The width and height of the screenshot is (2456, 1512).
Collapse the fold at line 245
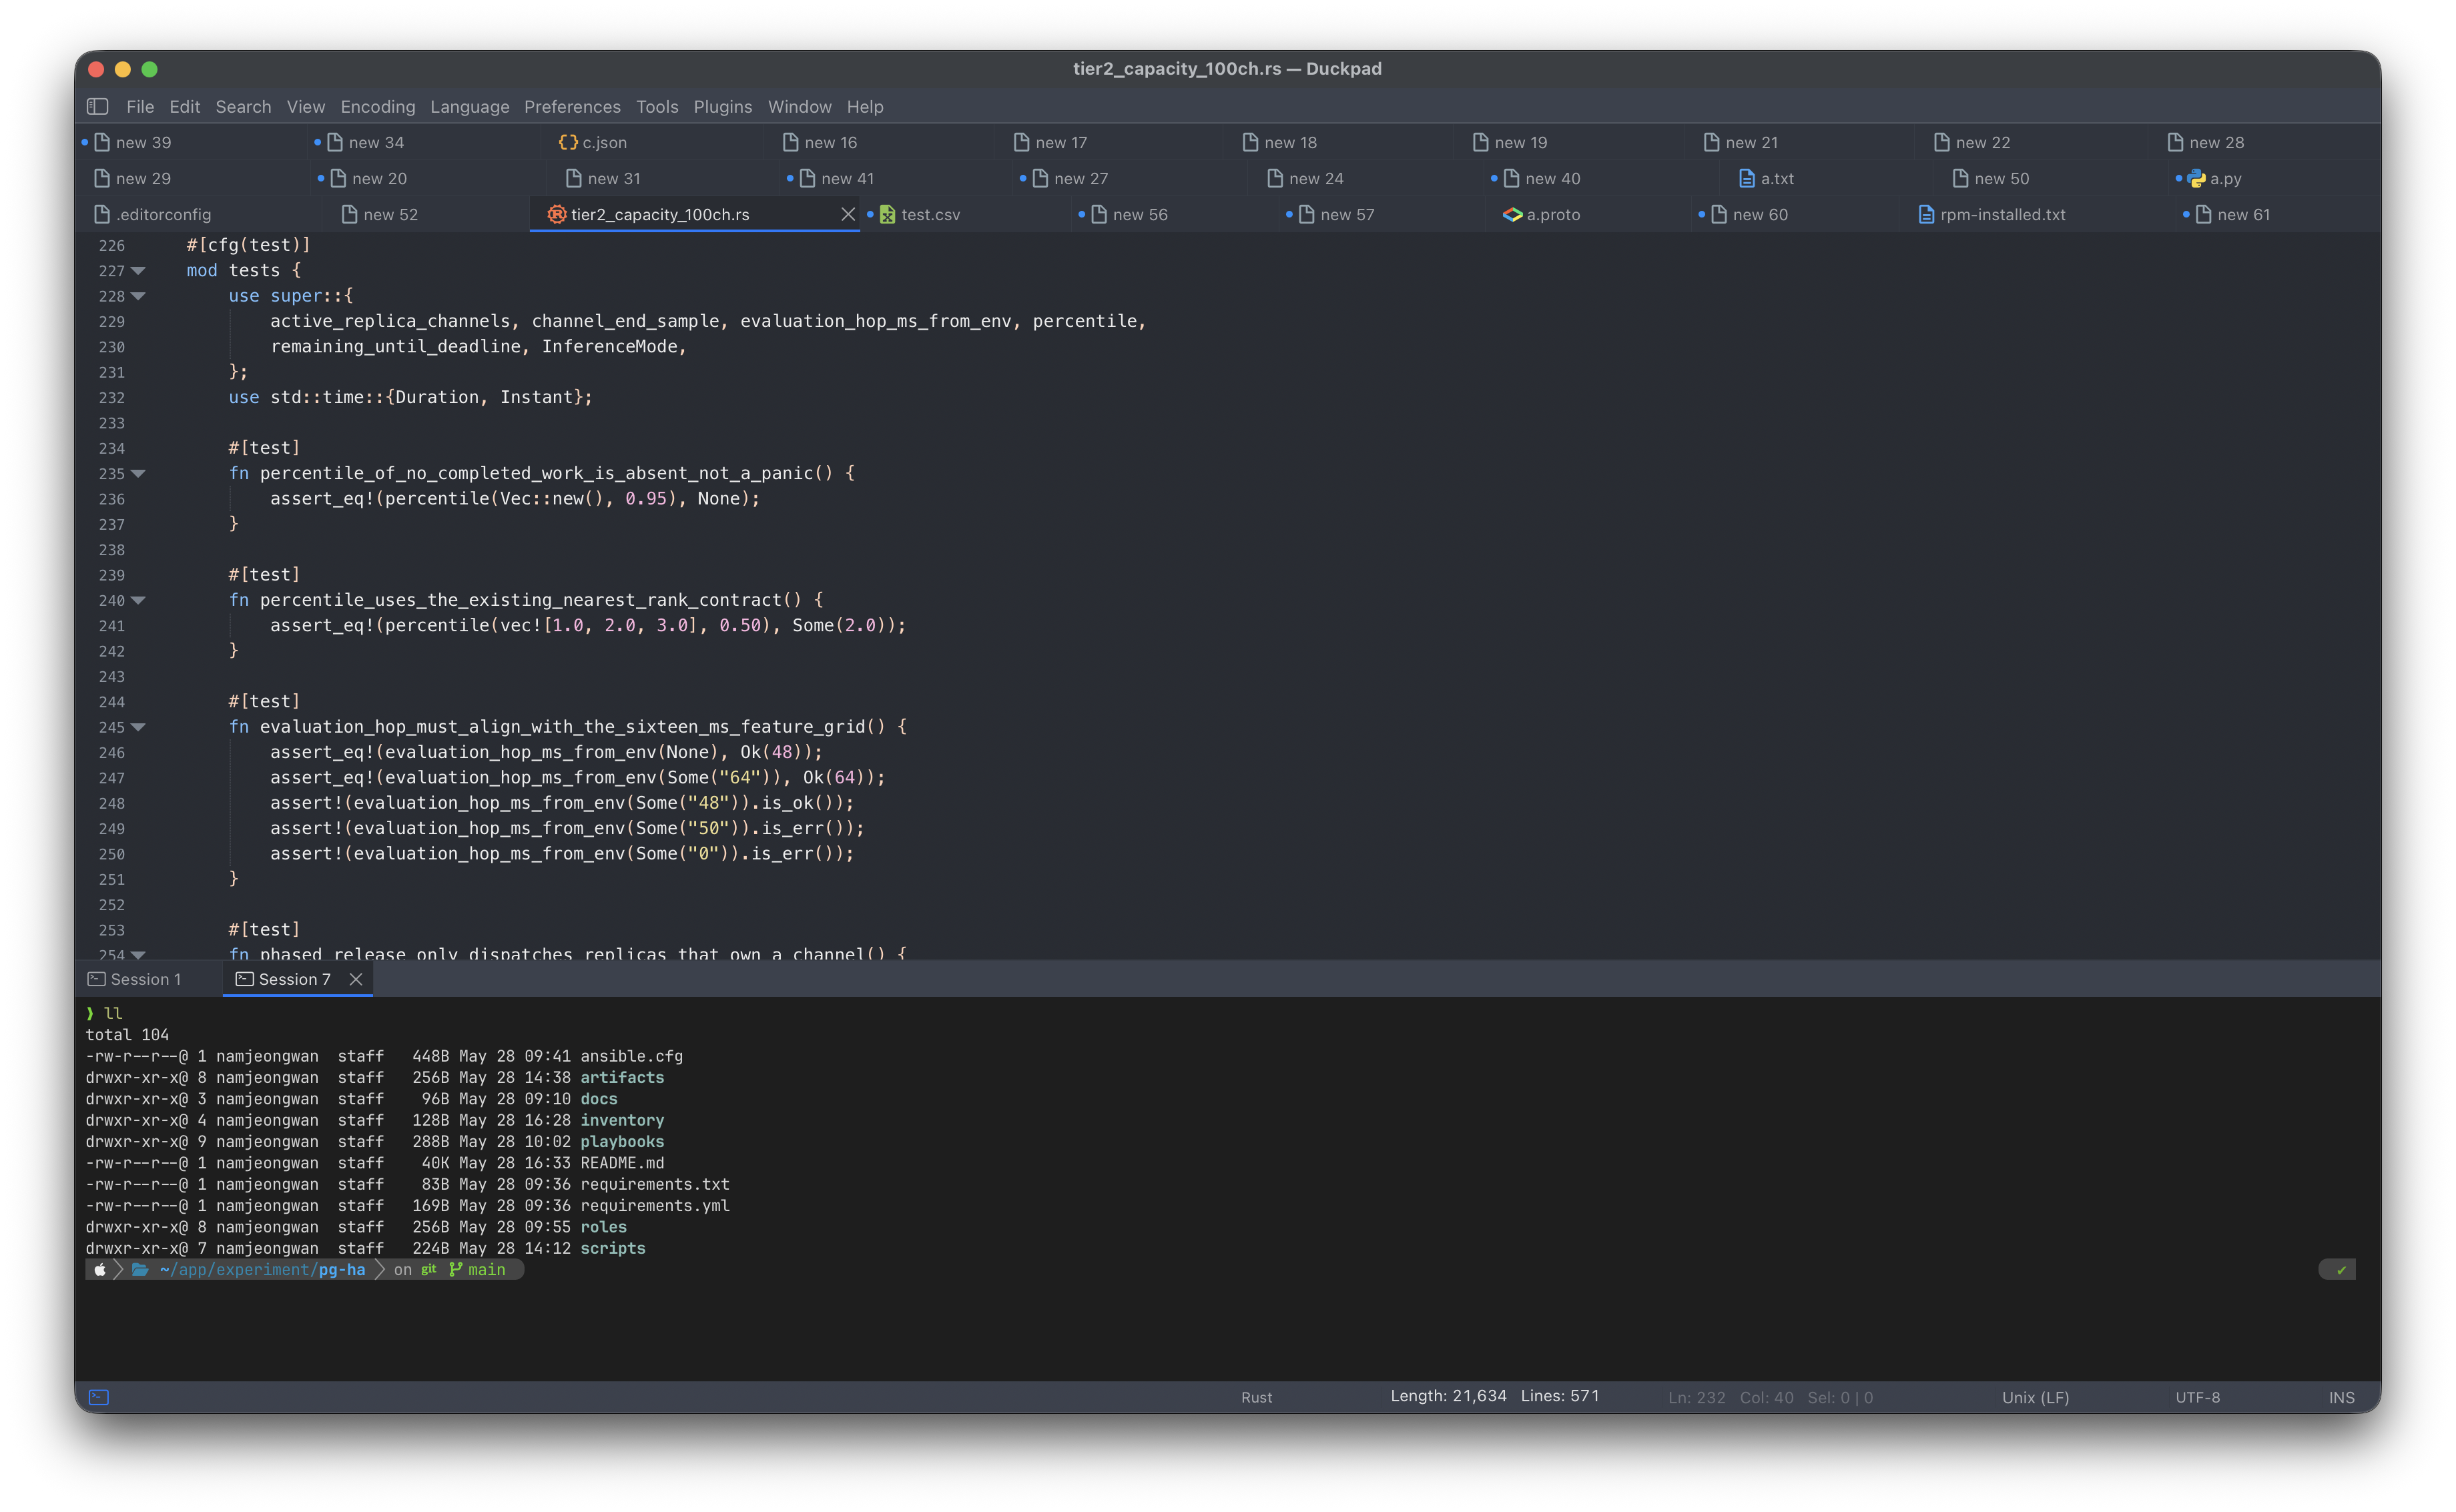click(x=138, y=727)
